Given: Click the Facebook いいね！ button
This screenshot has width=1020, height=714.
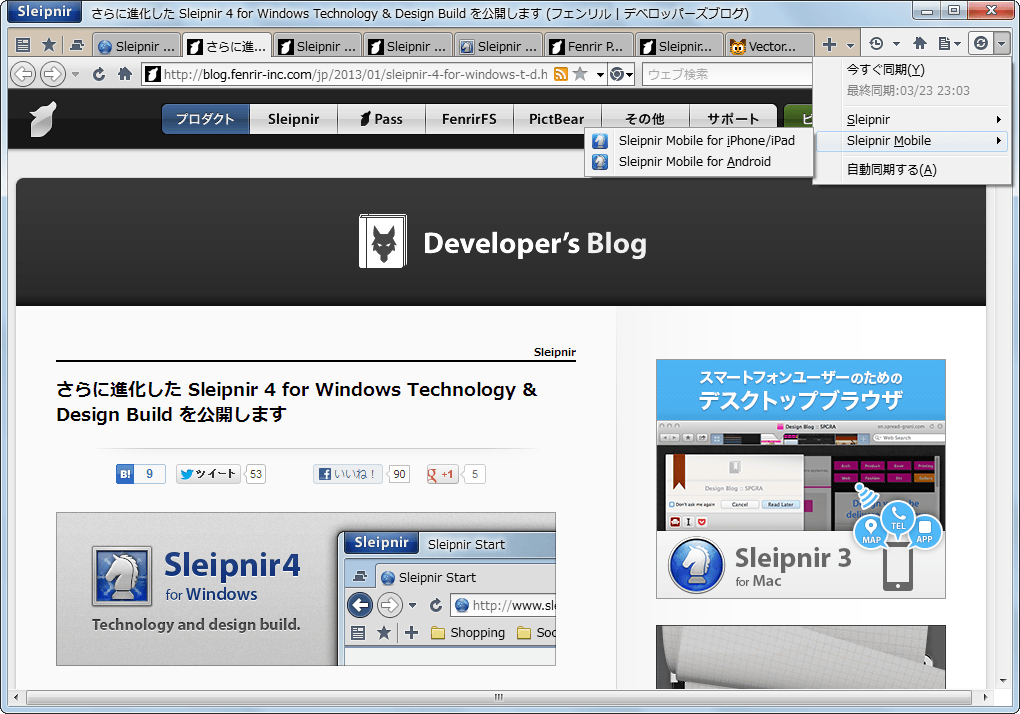Looking at the screenshot, I should pyautogui.click(x=348, y=474).
